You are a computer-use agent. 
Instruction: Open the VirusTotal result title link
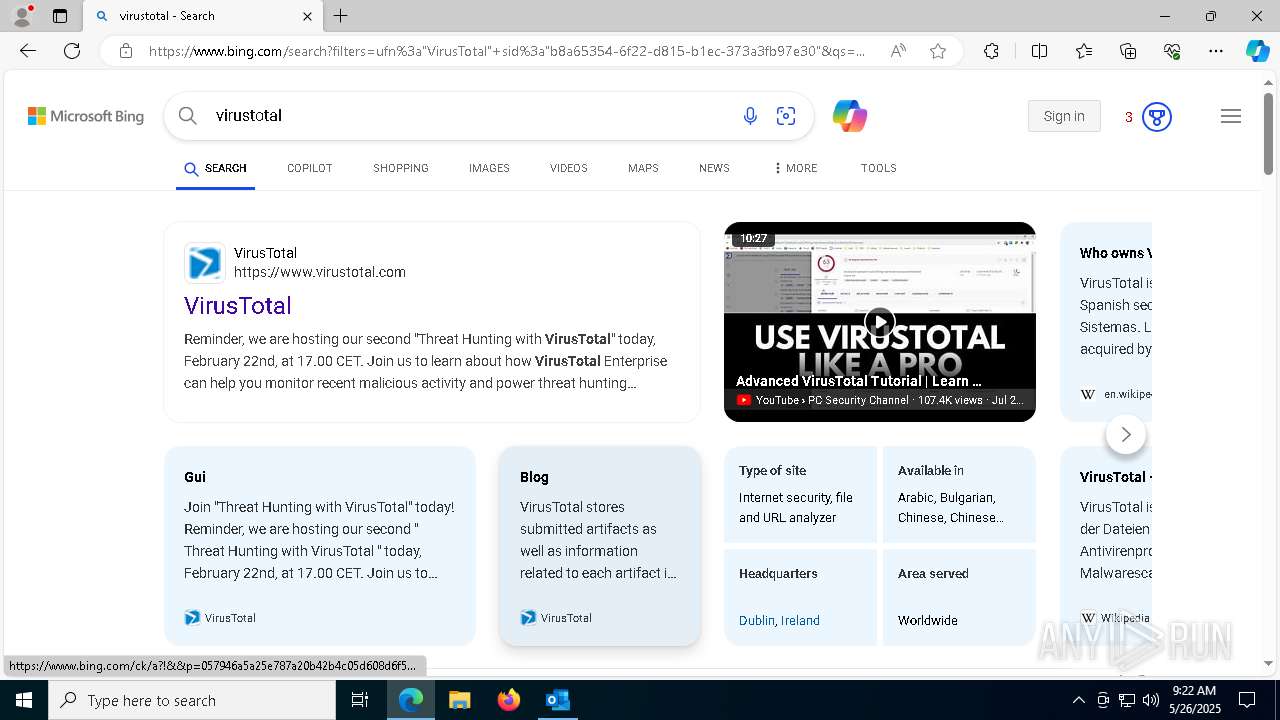point(238,306)
